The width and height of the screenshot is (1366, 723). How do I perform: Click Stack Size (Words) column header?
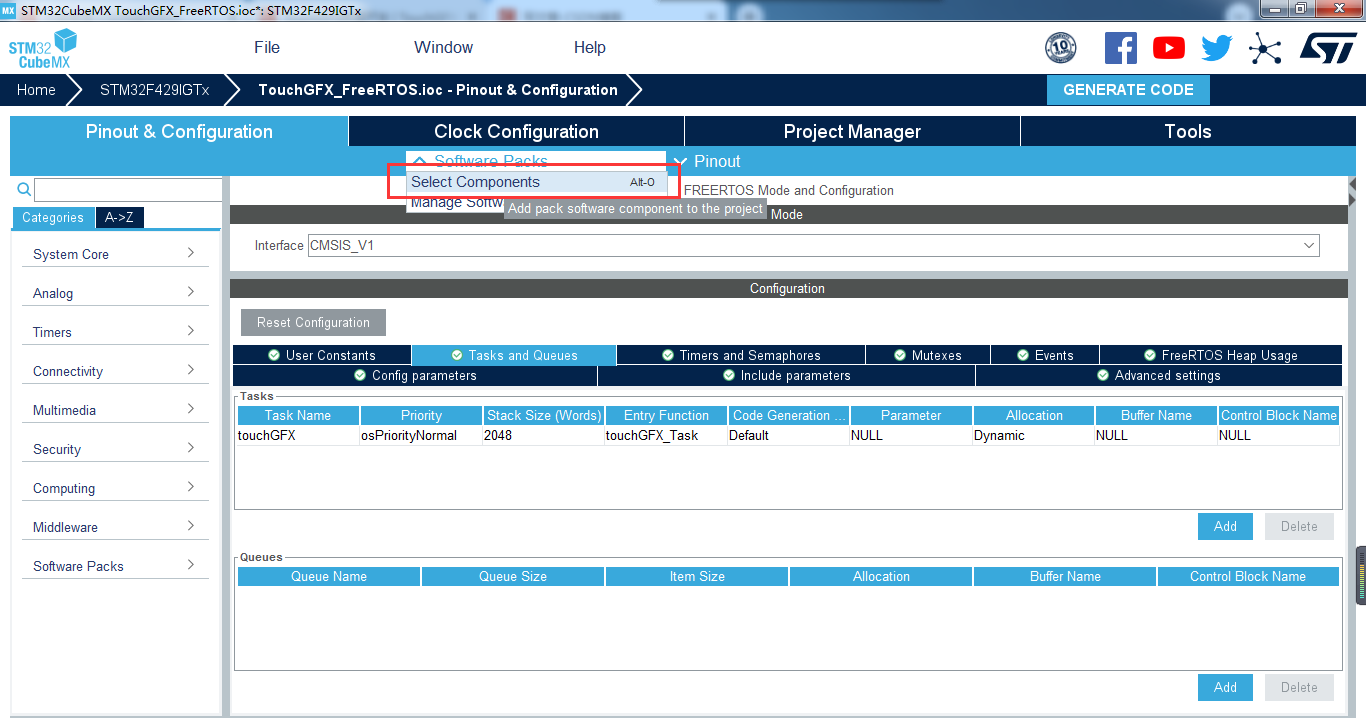click(544, 415)
